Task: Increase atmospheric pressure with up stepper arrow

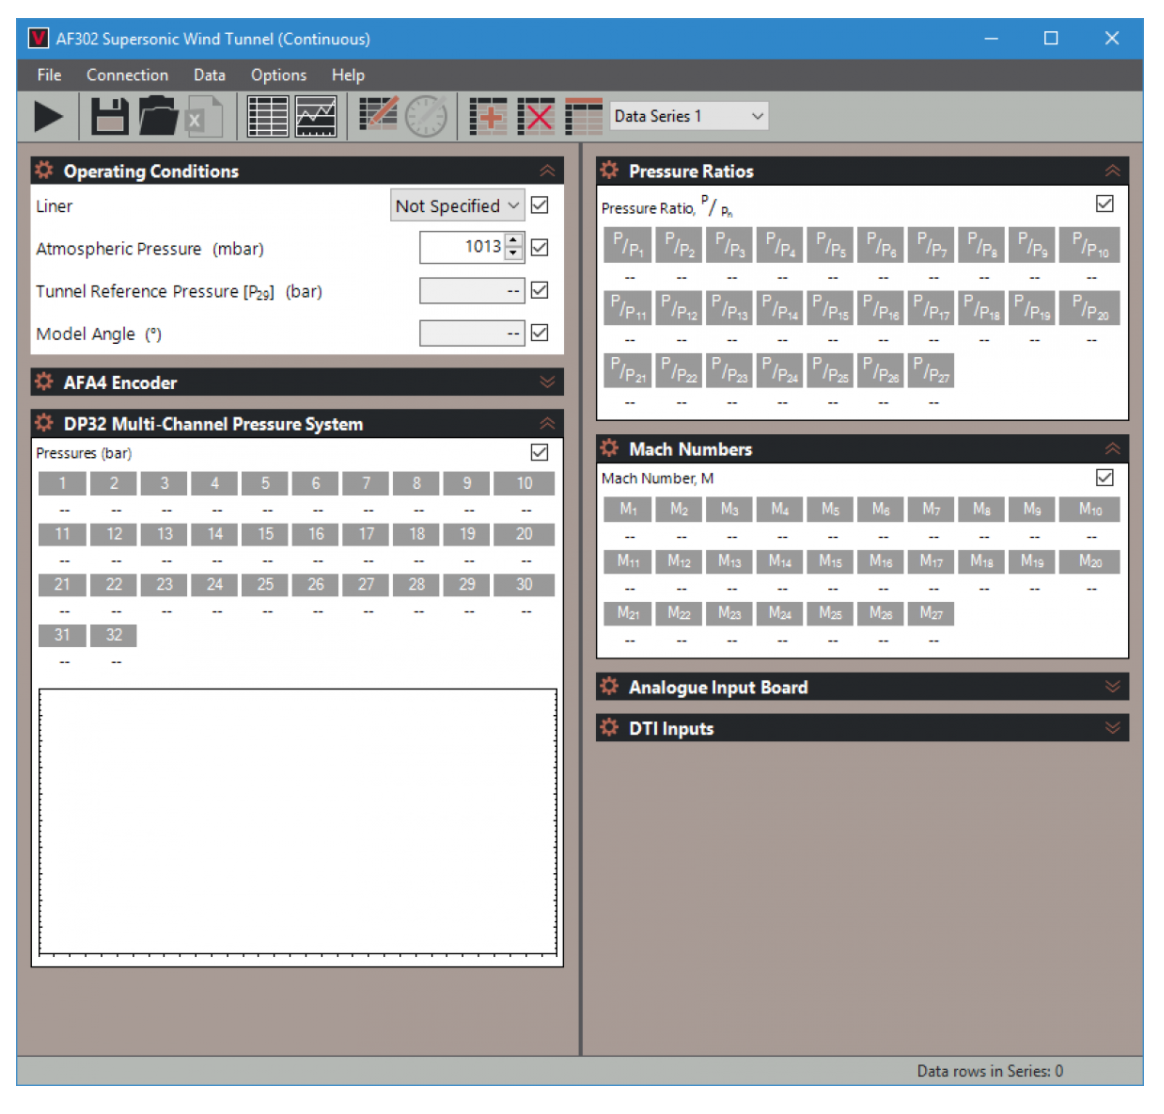Action: pos(514,240)
